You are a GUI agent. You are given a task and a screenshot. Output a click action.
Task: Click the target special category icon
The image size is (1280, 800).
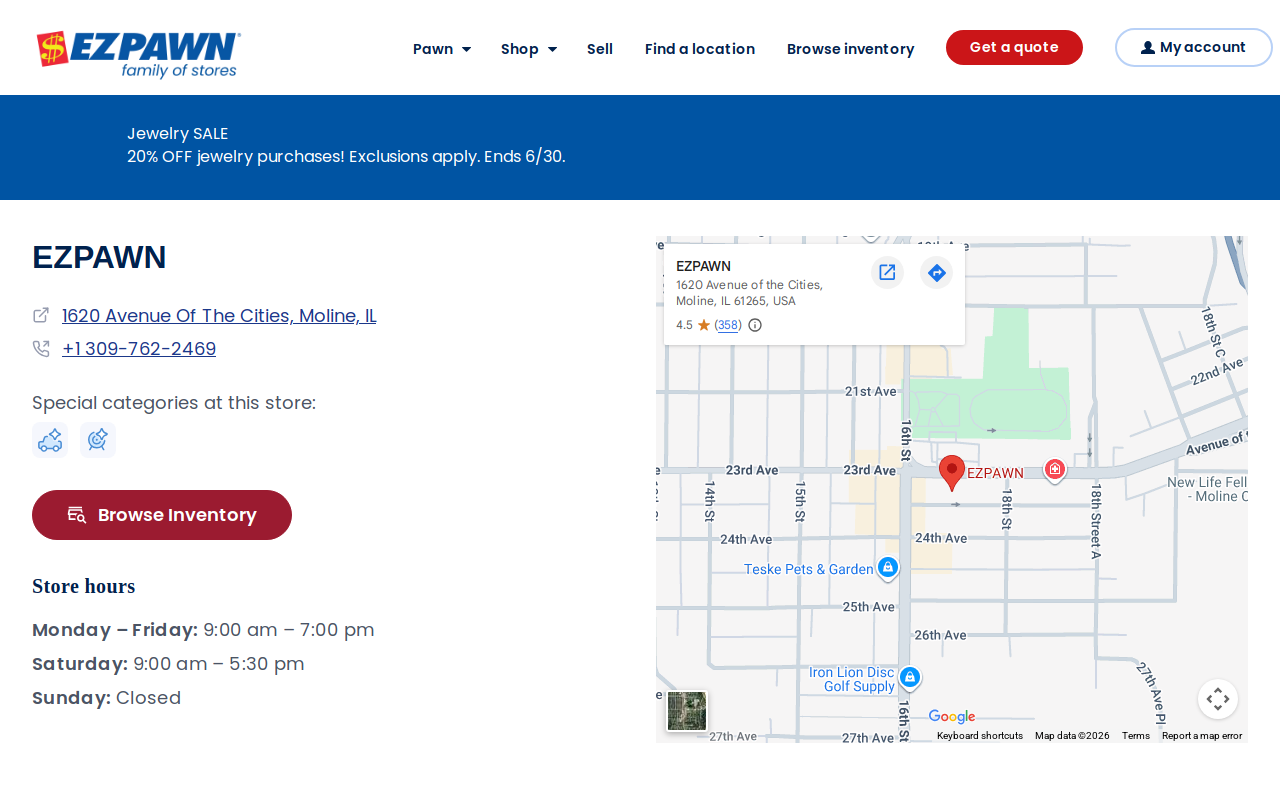(x=98, y=440)
